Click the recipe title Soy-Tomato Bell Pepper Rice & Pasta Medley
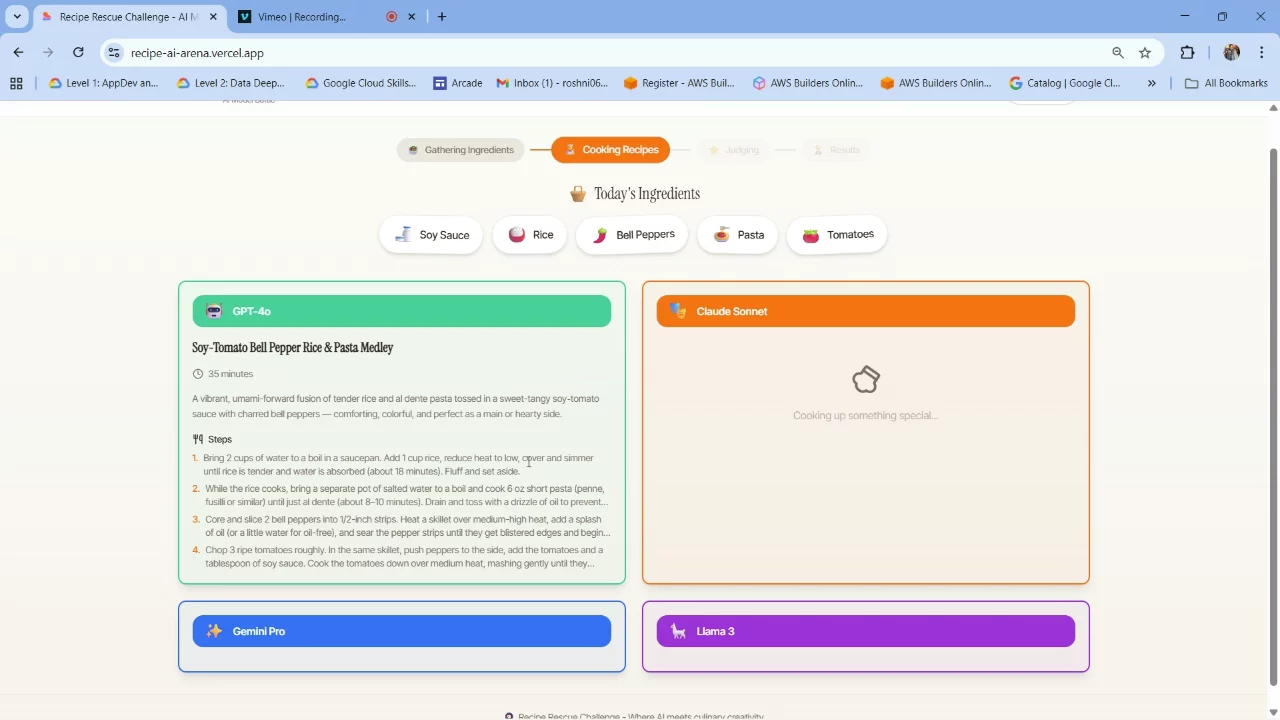This screenshot has height=720, width=1280. point(293,348)
